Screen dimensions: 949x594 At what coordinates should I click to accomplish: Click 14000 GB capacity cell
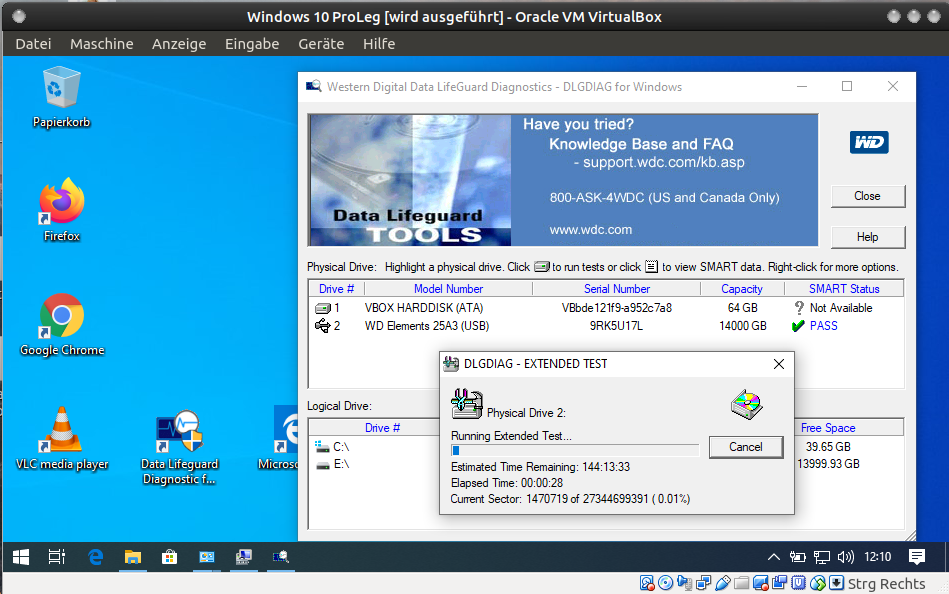tap(743, 326)
